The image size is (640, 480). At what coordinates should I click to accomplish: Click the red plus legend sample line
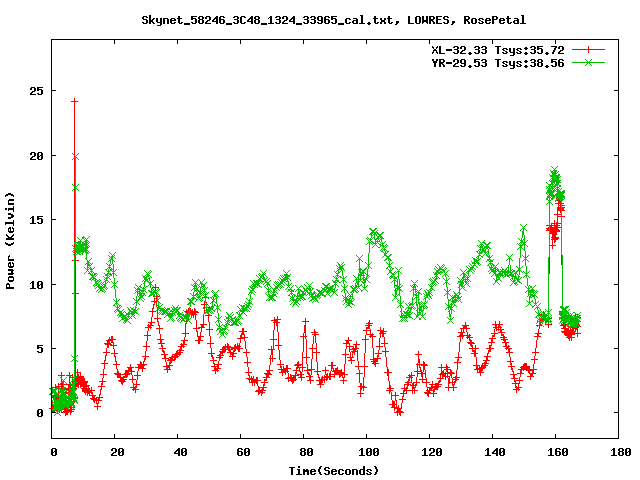(588, 50)
